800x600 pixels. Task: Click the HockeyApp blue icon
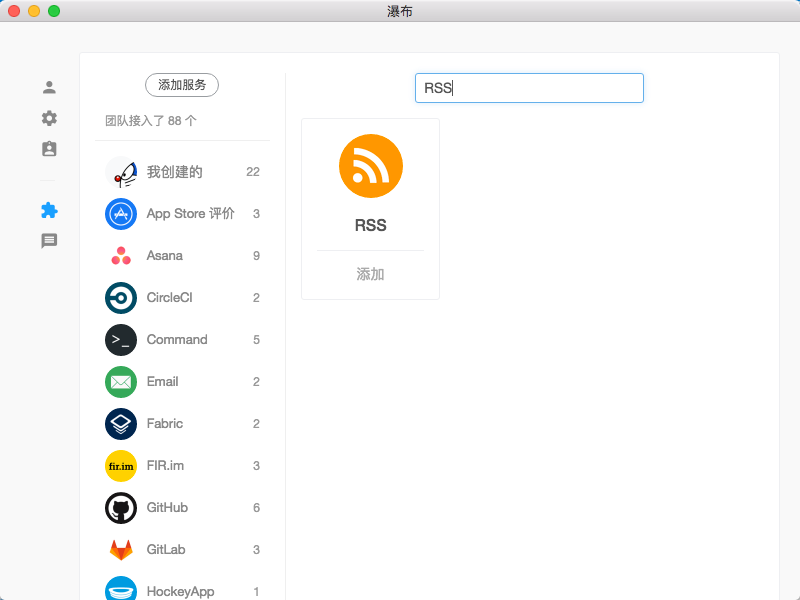[121, 588]
